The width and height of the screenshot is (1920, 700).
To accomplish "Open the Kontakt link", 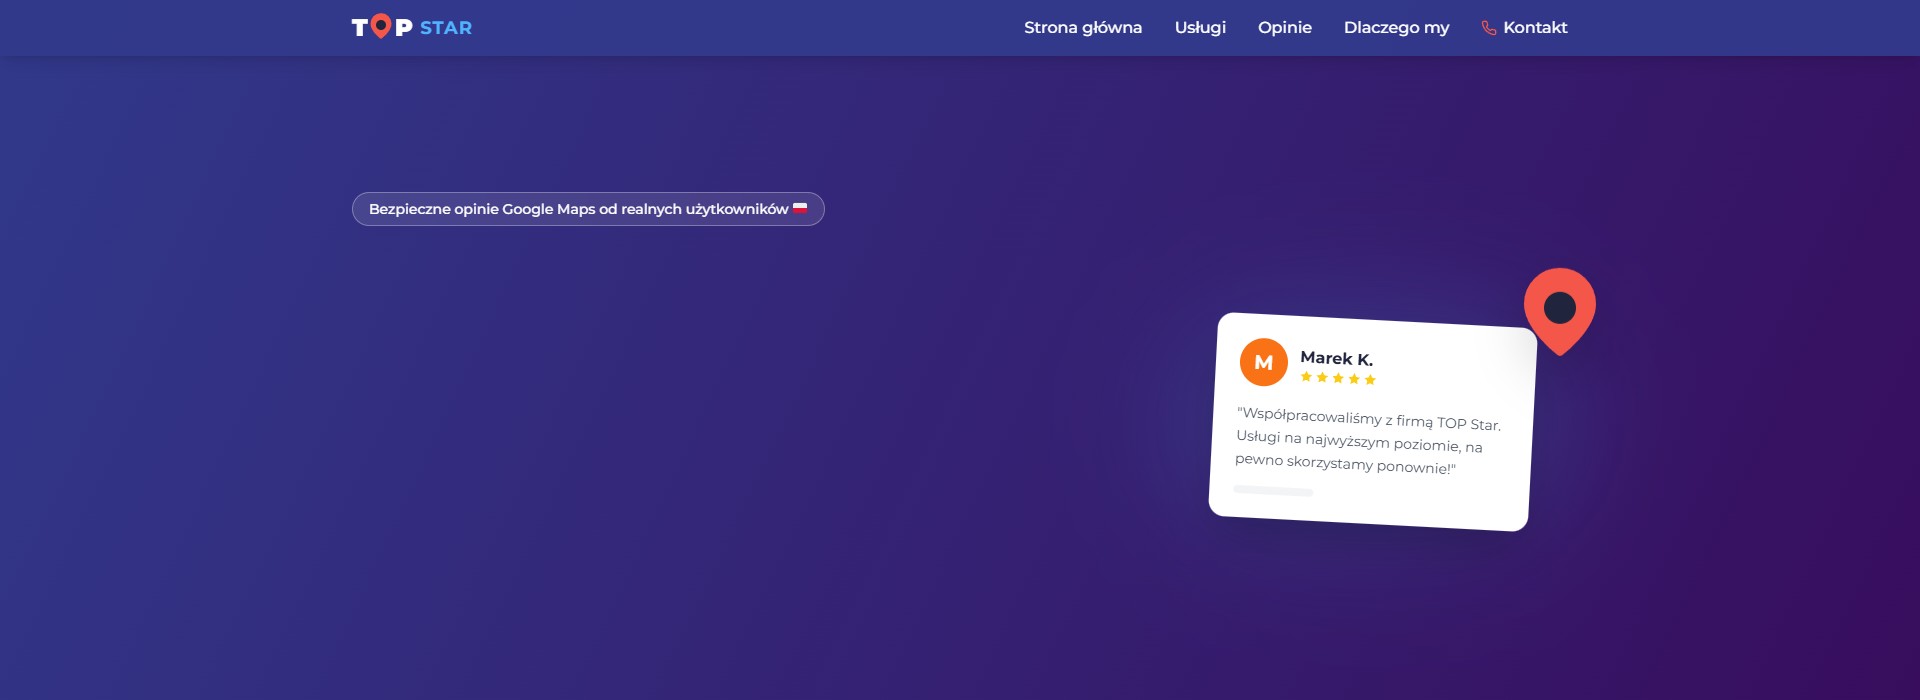I will (x=1524, y=28).
